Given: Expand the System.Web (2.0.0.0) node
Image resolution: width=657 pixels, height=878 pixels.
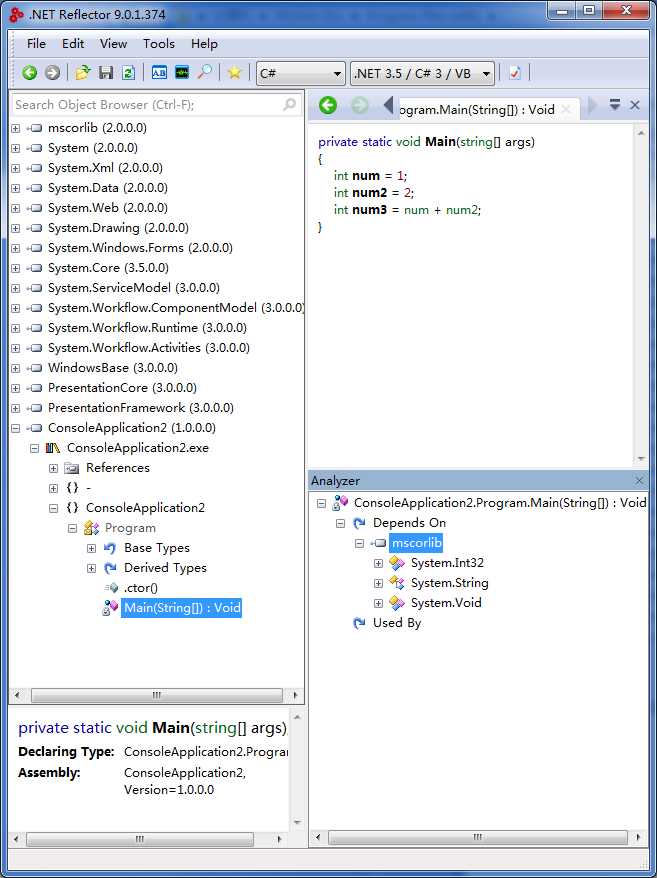Looking at the screenshot, I should (16, 208).
